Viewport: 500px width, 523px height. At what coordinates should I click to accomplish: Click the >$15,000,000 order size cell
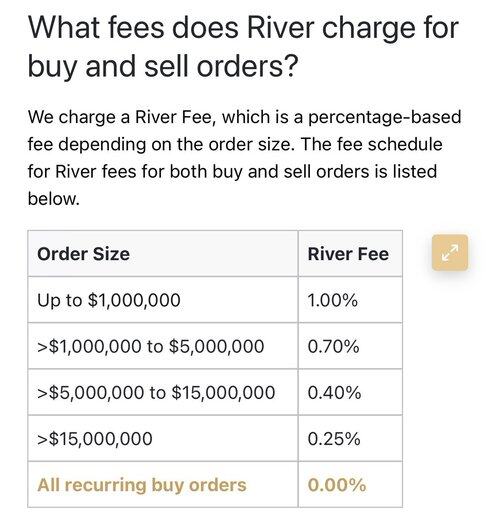163,438
